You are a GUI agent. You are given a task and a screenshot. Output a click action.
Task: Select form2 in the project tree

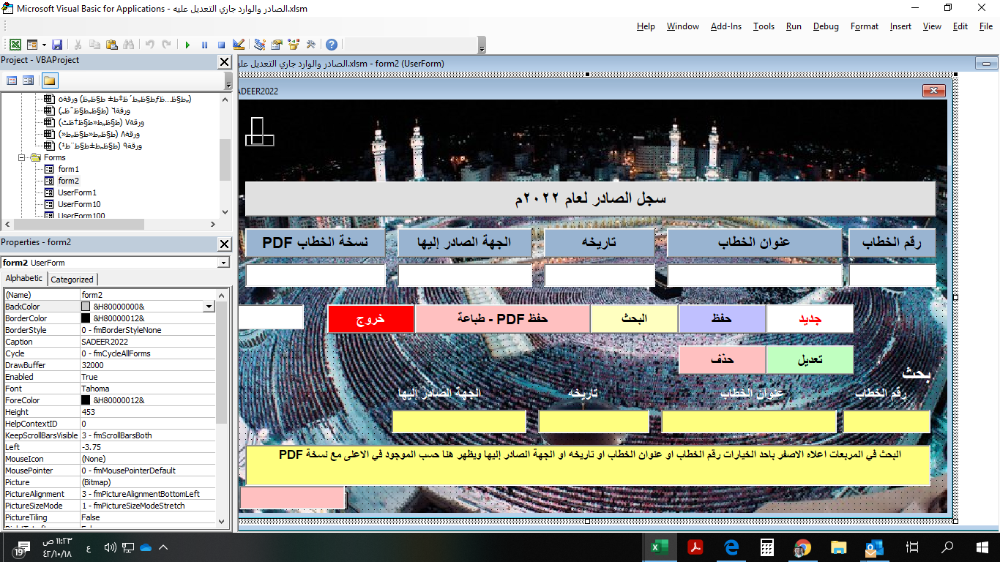[x=68, y=181]
